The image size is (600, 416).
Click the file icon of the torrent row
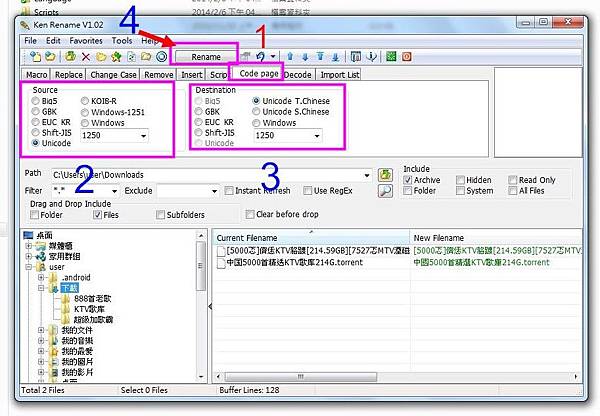221,263
